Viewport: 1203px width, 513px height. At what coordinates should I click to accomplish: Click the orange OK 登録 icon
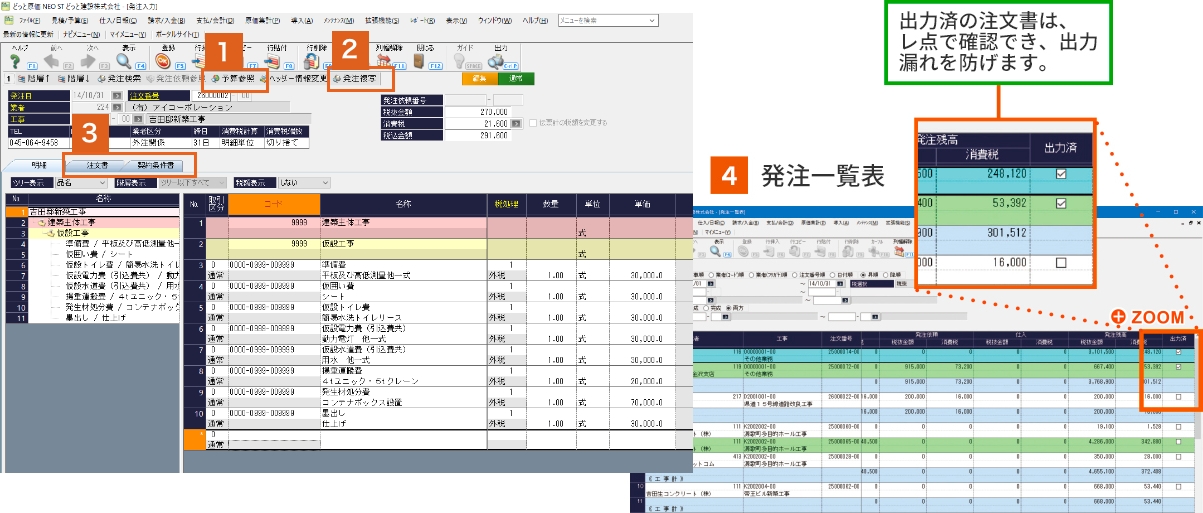[x=164, y=62]
